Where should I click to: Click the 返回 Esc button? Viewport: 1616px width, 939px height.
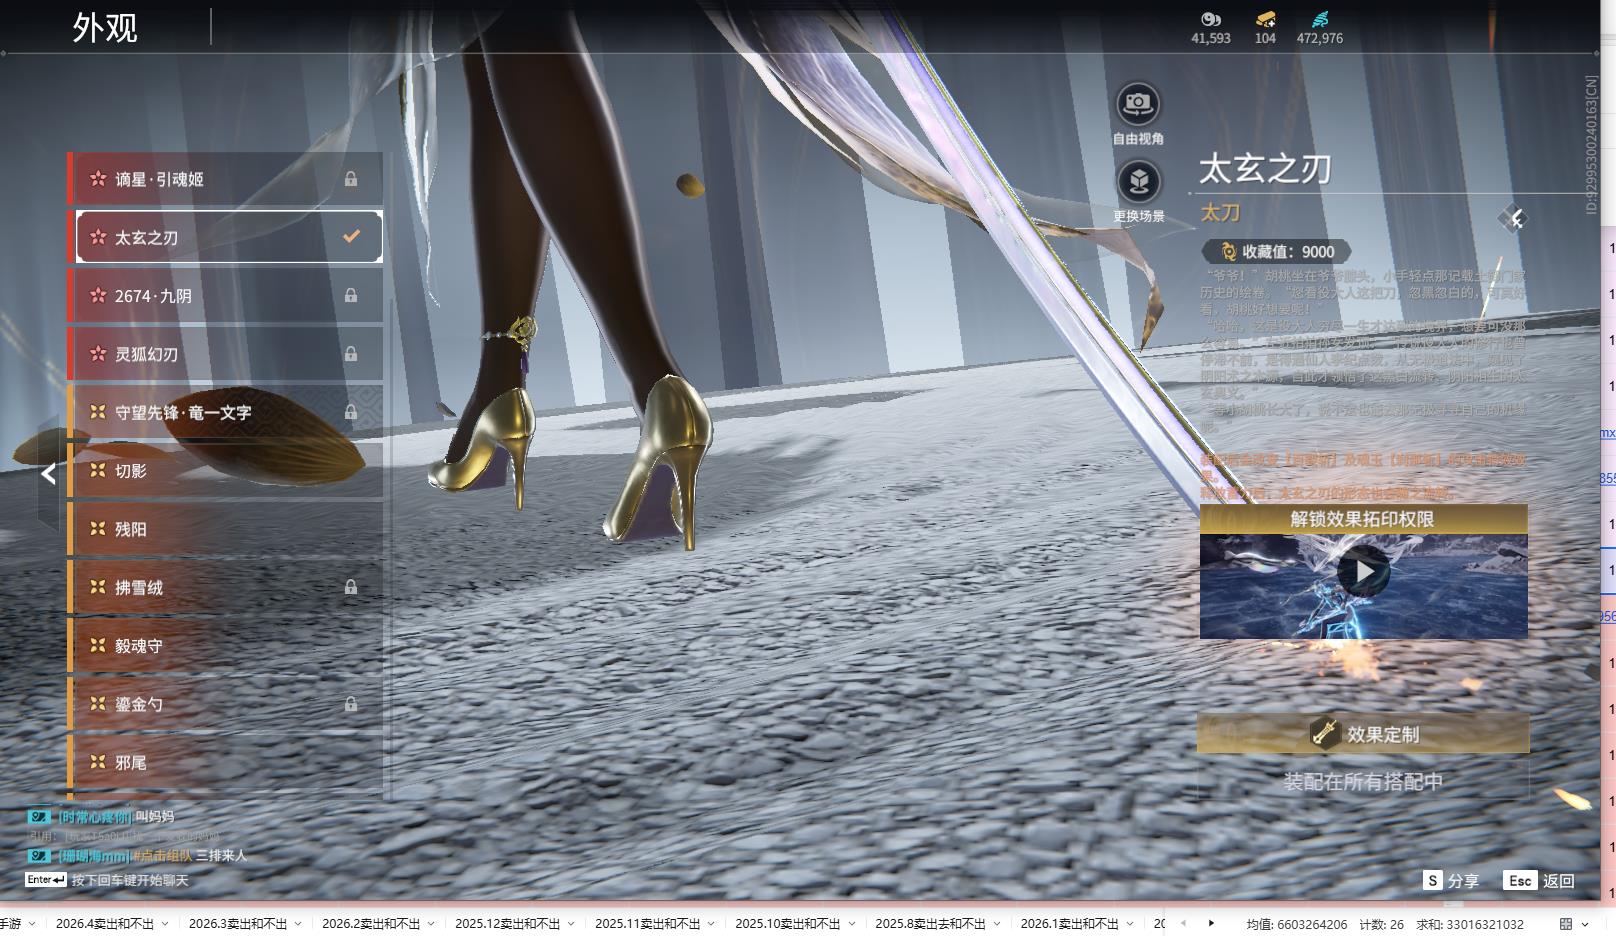(x=1540, y=880)
